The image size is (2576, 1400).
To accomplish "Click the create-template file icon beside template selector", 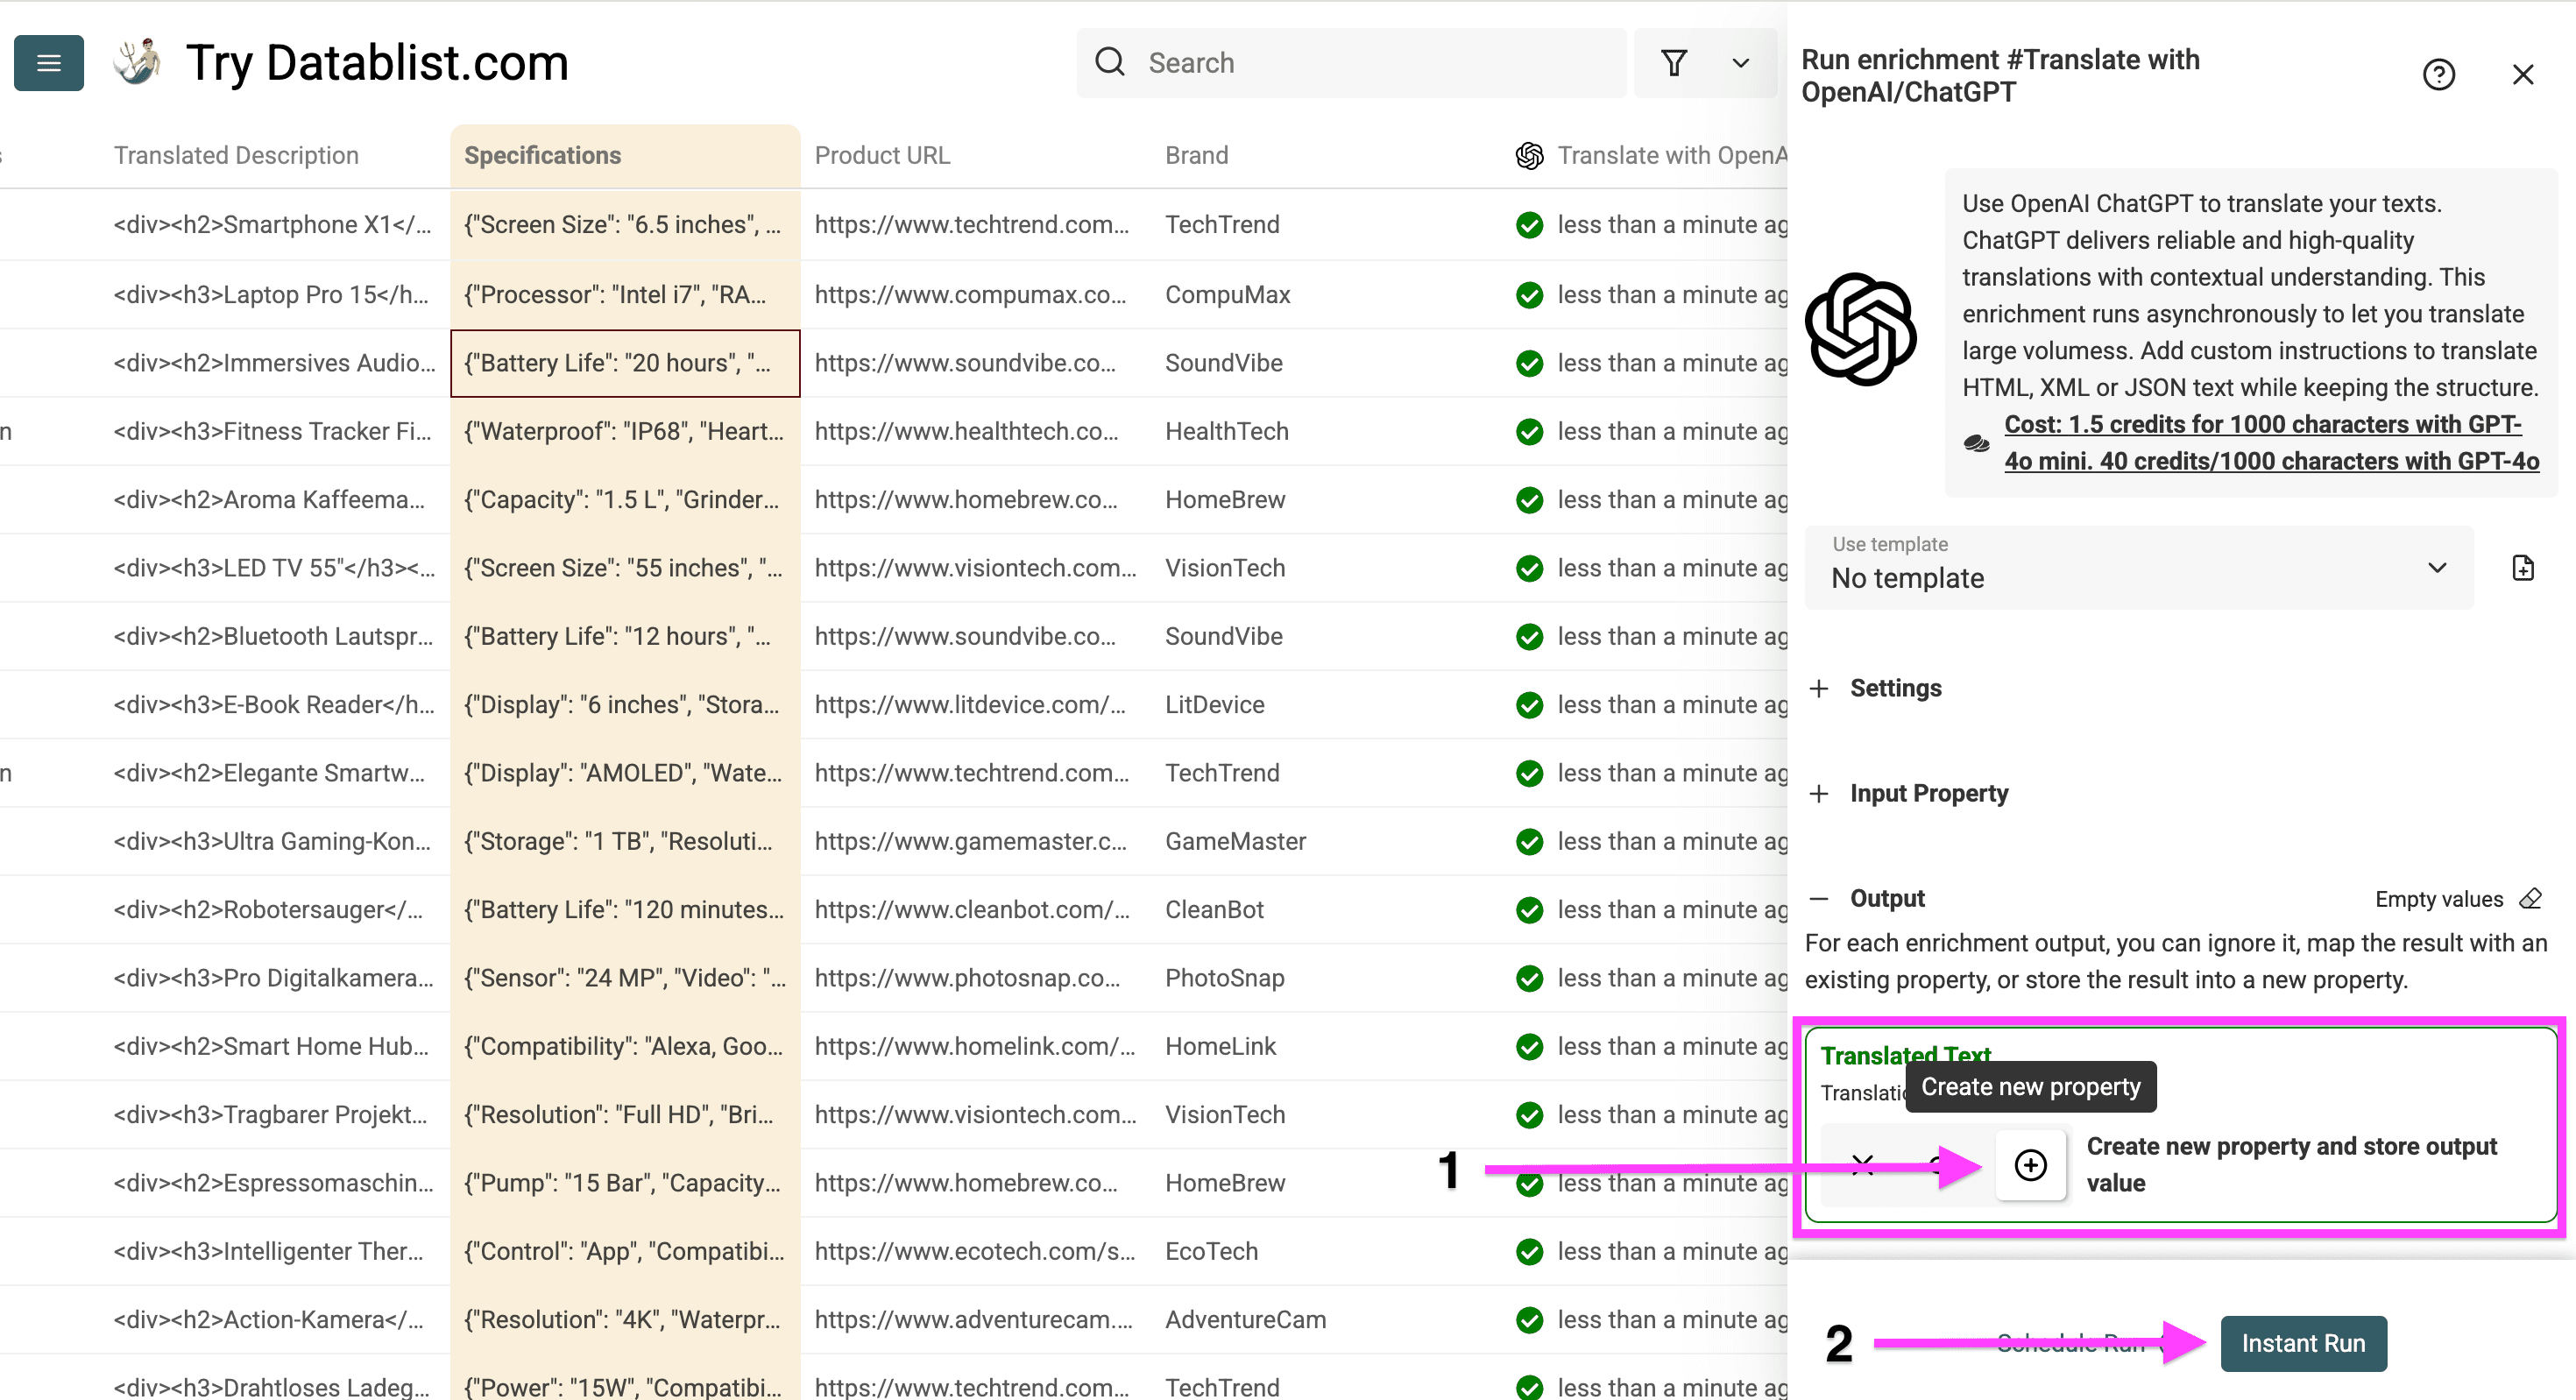I will 2523,567.
